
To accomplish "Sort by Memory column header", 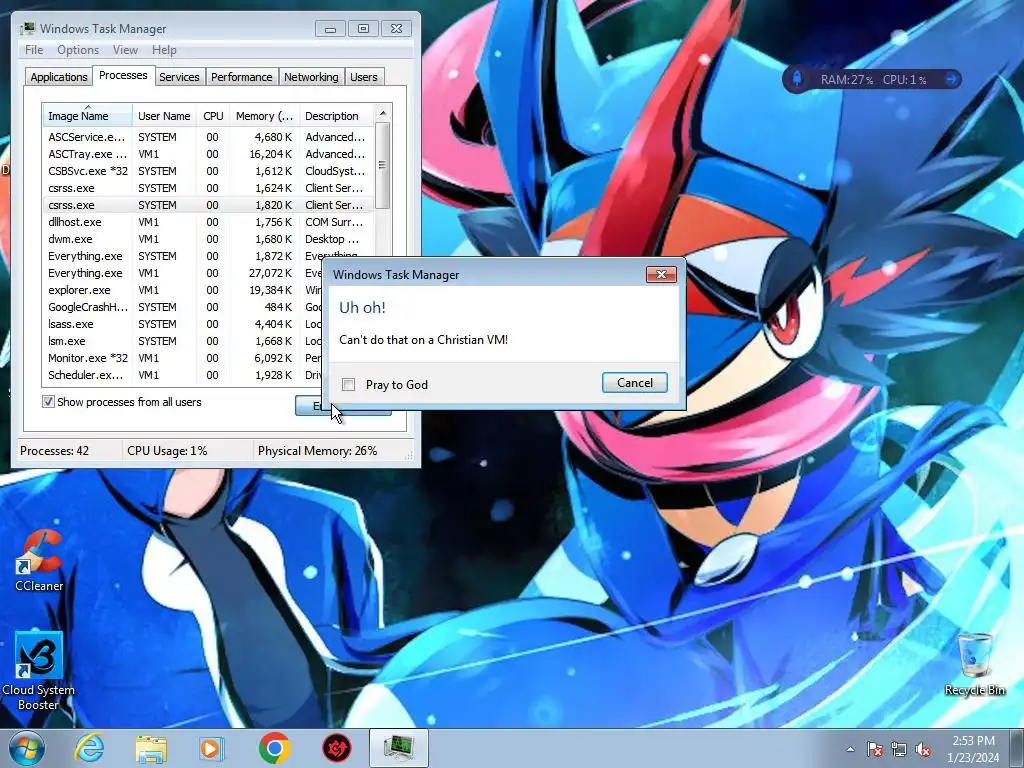I will click(264, 116).
